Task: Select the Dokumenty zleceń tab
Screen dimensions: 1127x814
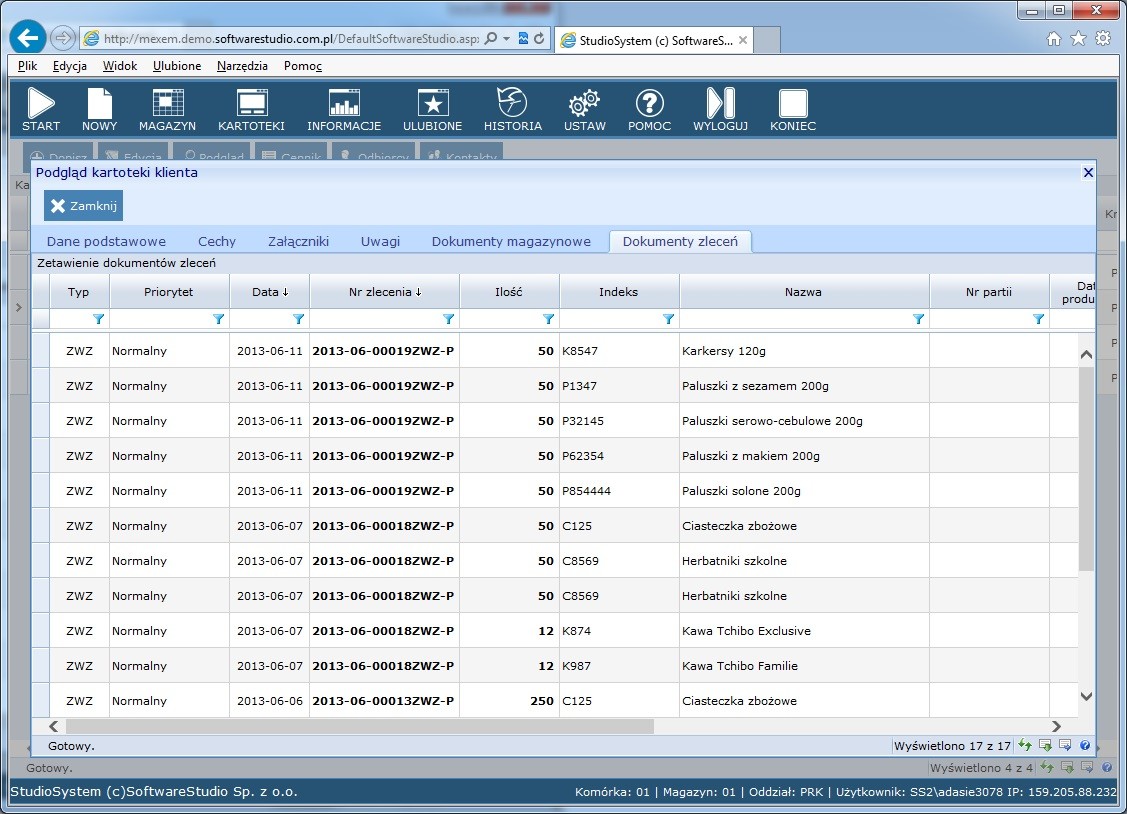Action: [x=680, y=241]
